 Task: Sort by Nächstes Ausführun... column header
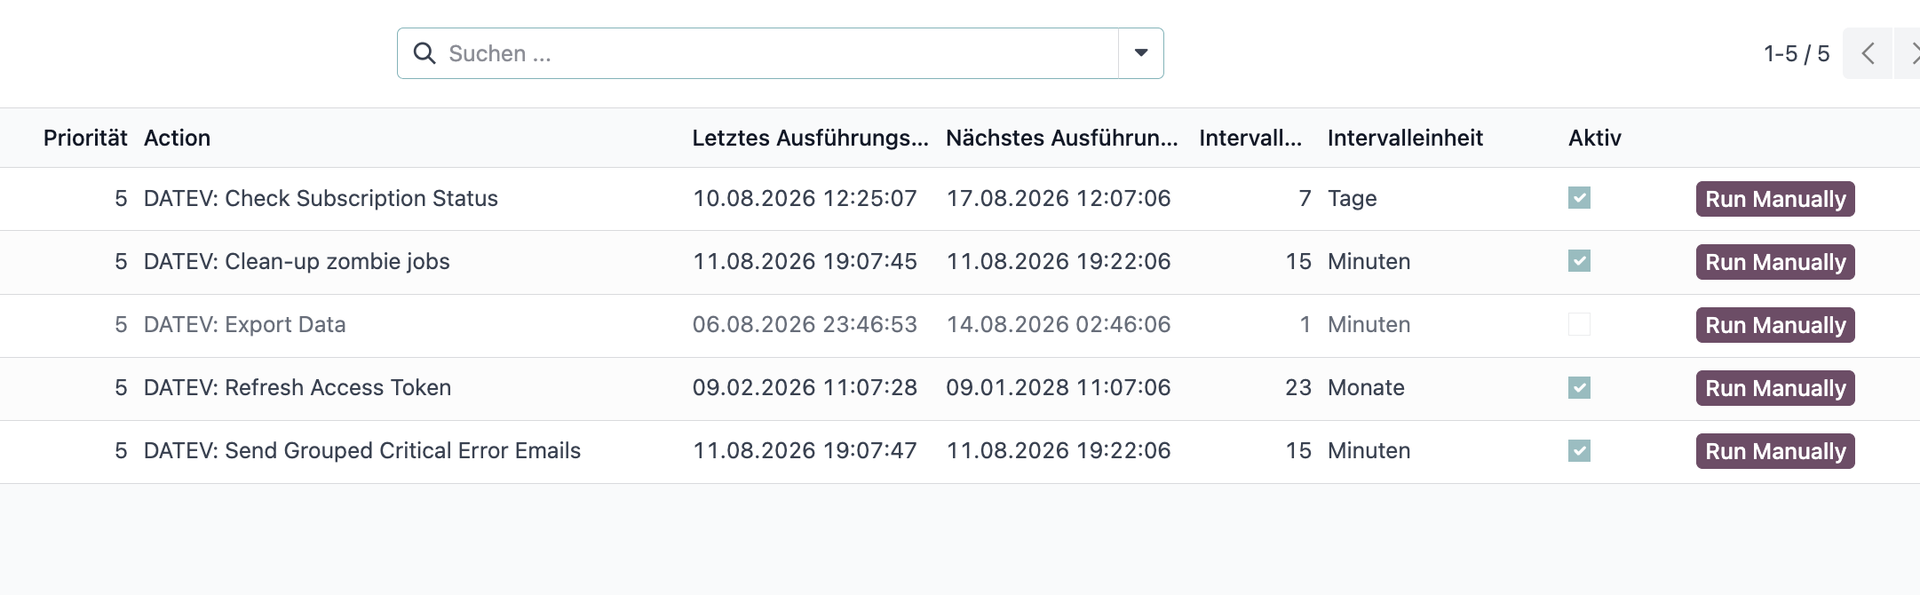tap(1062, 138)
